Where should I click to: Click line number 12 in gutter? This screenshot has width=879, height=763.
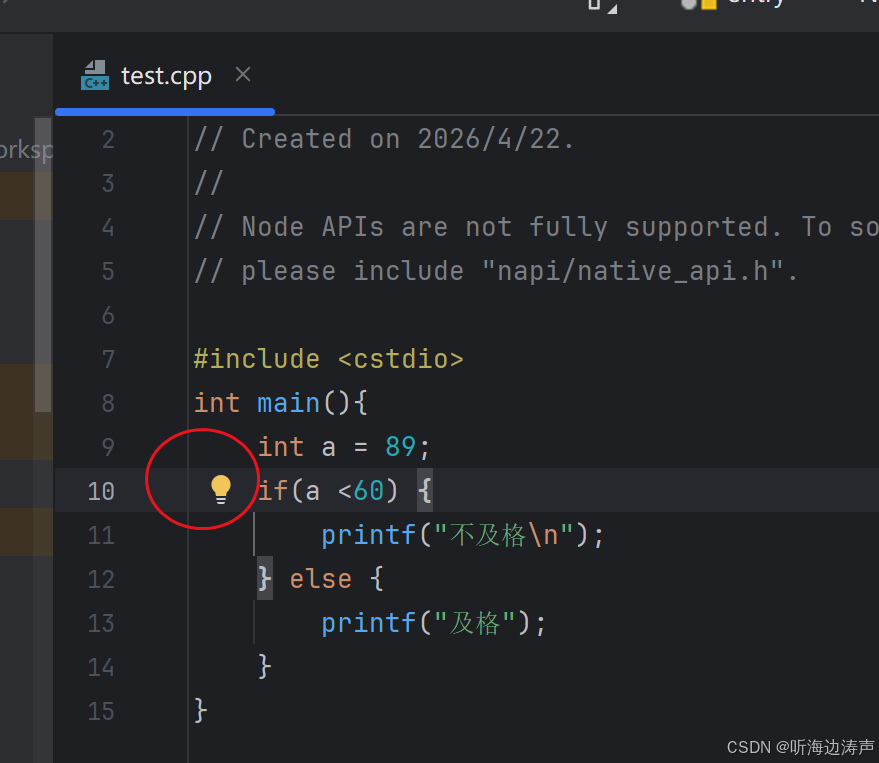pos(101,579)
